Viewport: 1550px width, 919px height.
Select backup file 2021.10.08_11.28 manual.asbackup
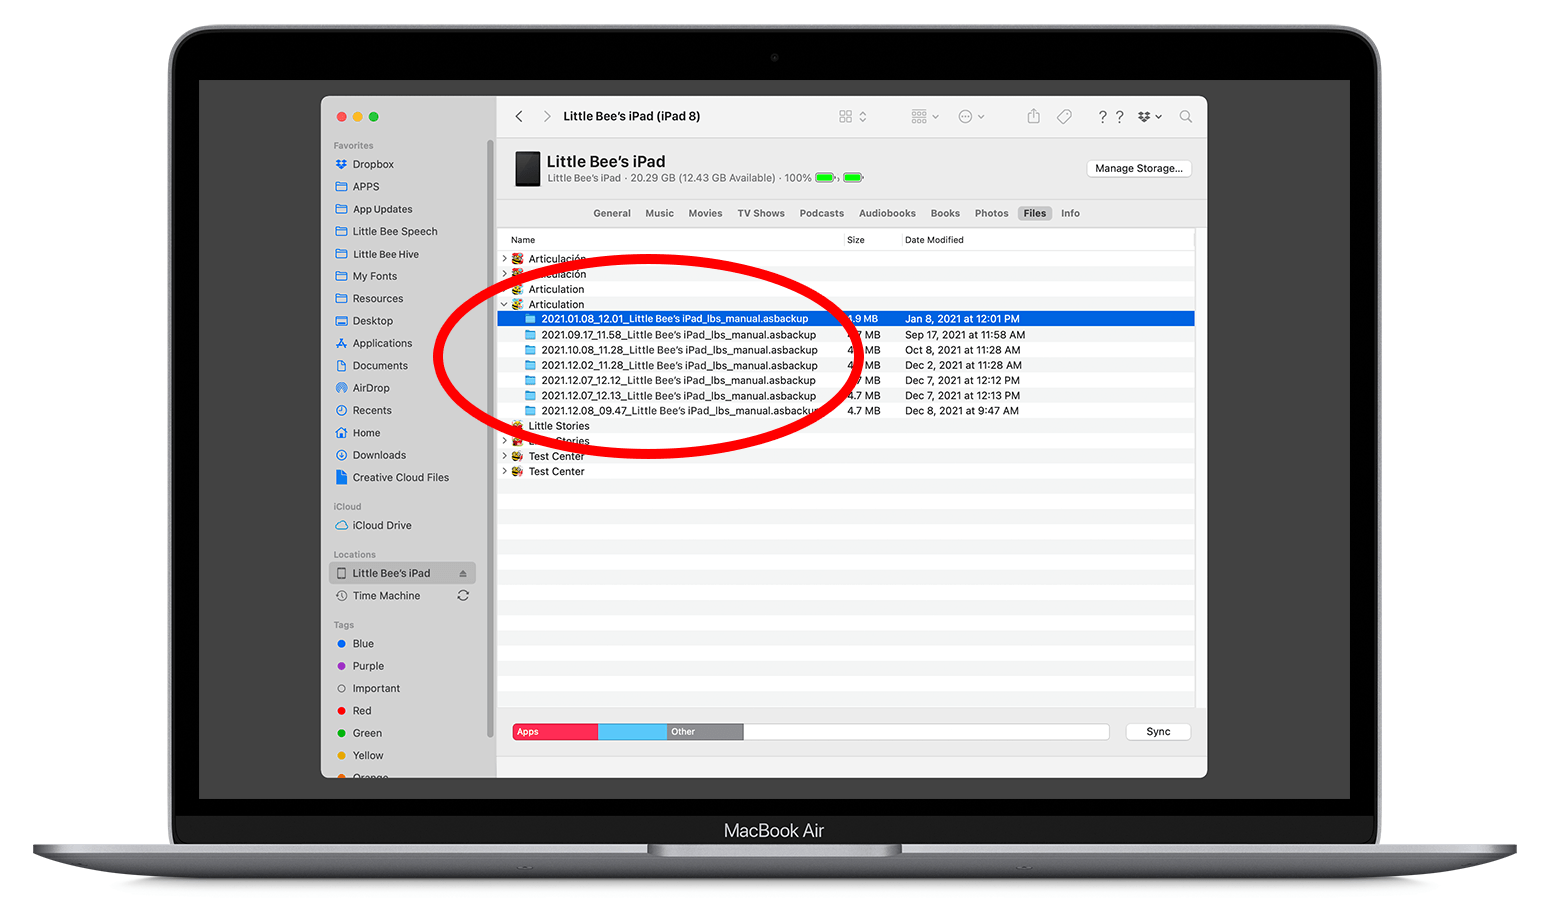pos(846,350)
